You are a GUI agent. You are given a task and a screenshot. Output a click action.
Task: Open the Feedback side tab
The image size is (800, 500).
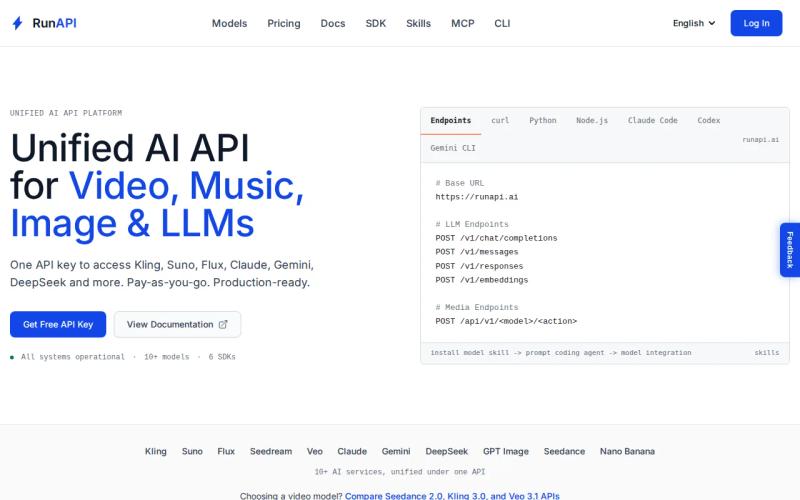[790, 250]
